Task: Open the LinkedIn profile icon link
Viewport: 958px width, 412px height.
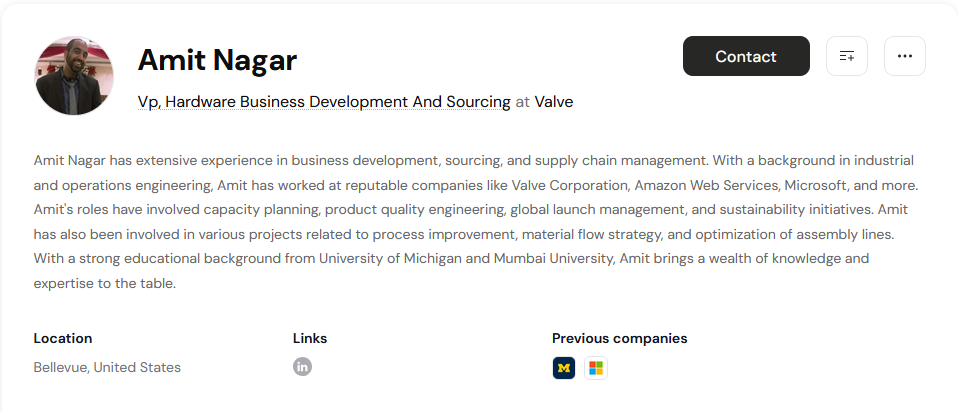Action: click(302, 367)
